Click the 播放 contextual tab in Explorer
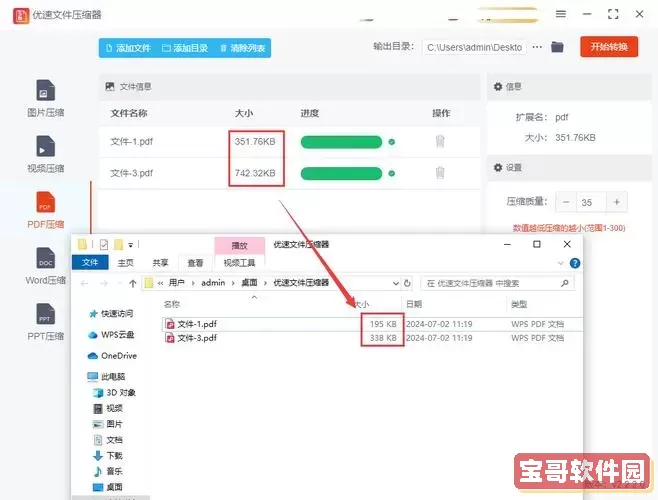This screenshot has height=500, width=658. [x=240, y=246]
